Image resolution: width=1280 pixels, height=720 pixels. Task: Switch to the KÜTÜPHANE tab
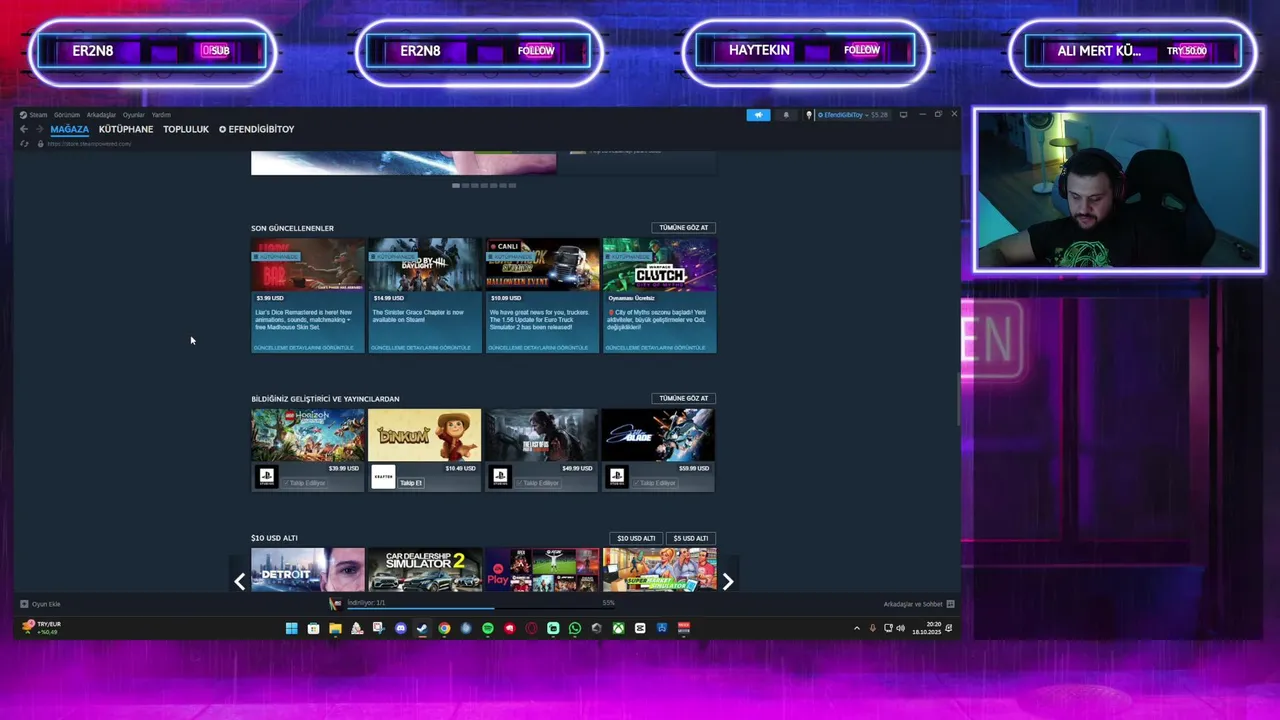(126, 129)
